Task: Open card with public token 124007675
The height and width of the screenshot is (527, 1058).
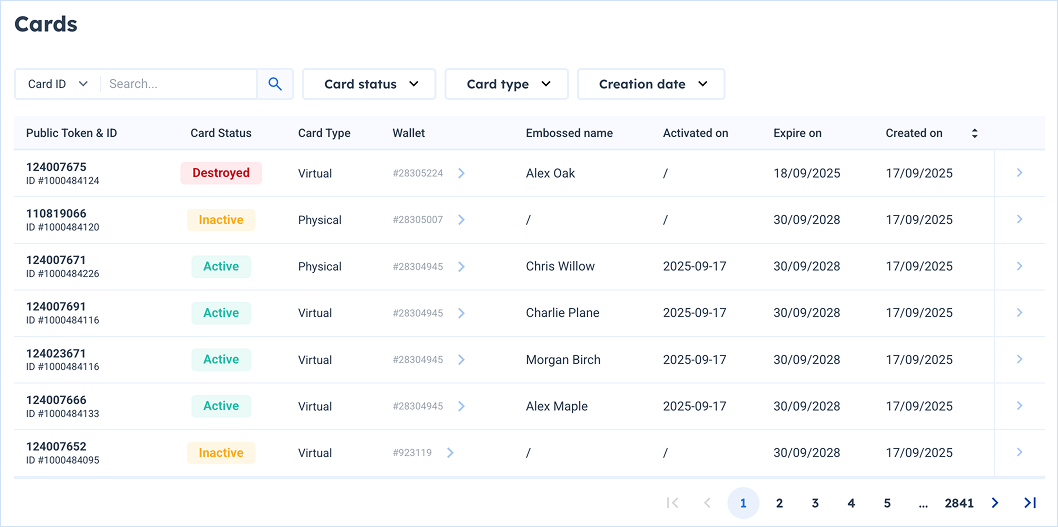Action: [56, 167]
